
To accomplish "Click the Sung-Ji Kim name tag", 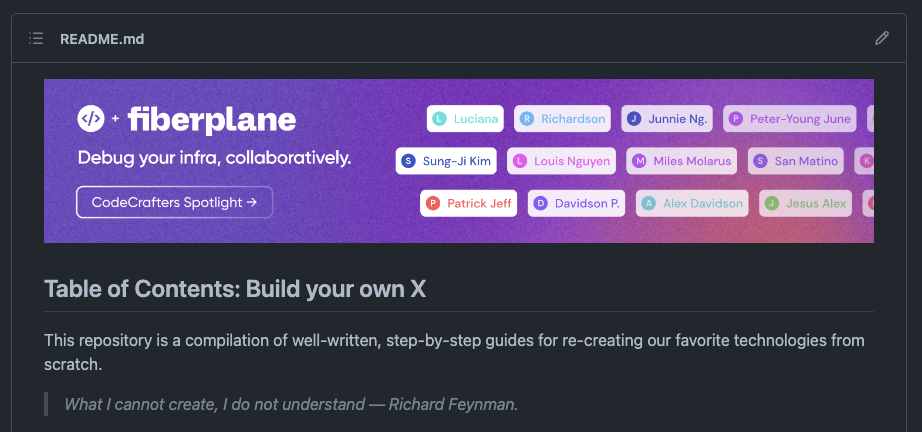I will tap(446, 161).
